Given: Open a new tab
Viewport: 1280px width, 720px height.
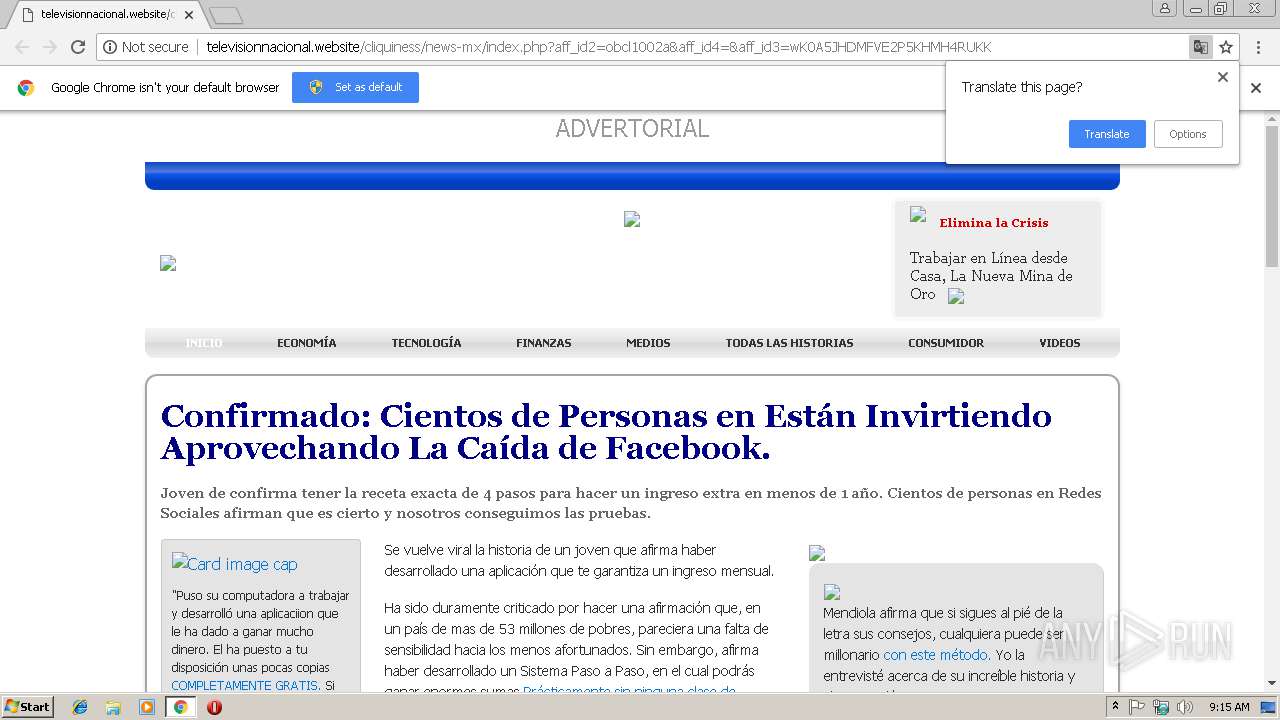Looking at the screenshot, I should (226, 15).
